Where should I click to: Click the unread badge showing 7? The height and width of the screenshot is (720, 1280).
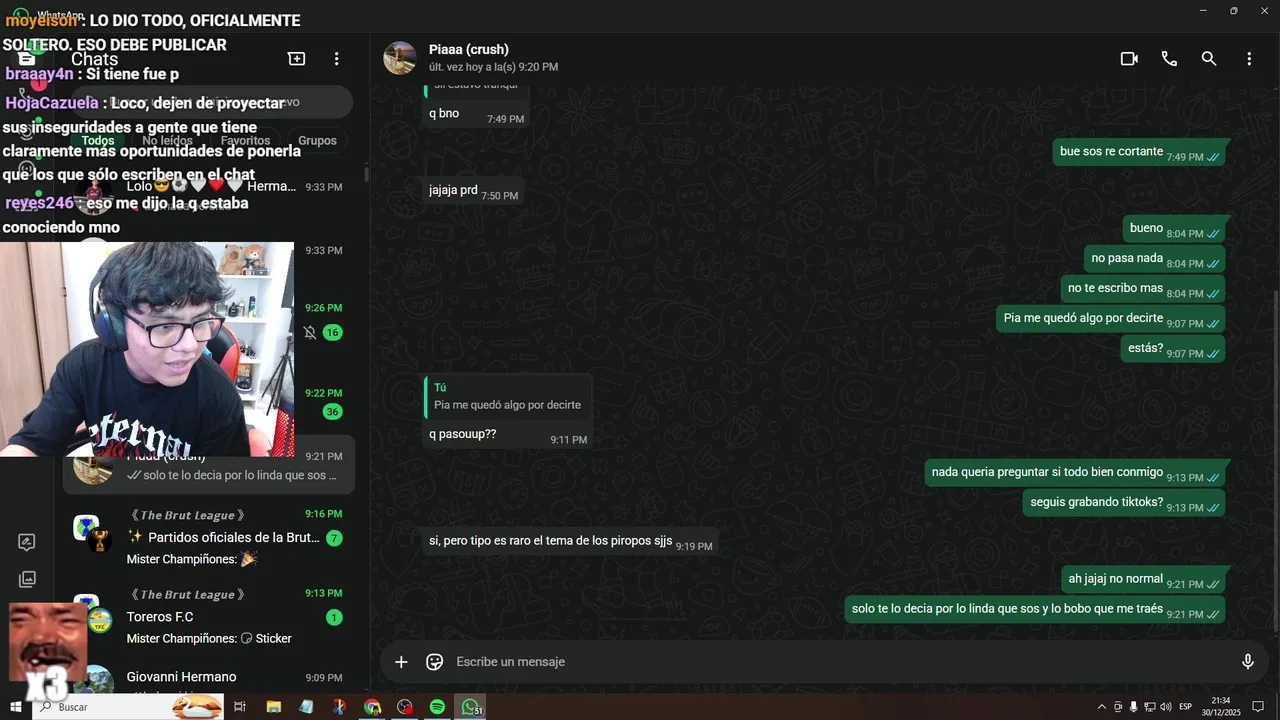tap(334, 538)
